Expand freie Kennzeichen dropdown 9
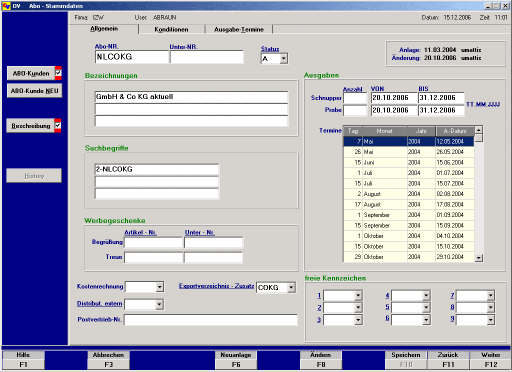512x372 pixels. [491, 320]
